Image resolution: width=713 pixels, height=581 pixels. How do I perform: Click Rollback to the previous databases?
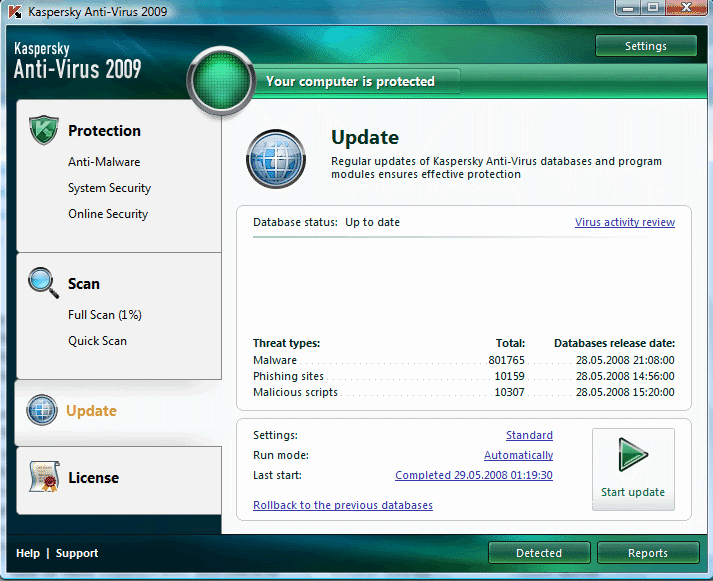[343, 505]
